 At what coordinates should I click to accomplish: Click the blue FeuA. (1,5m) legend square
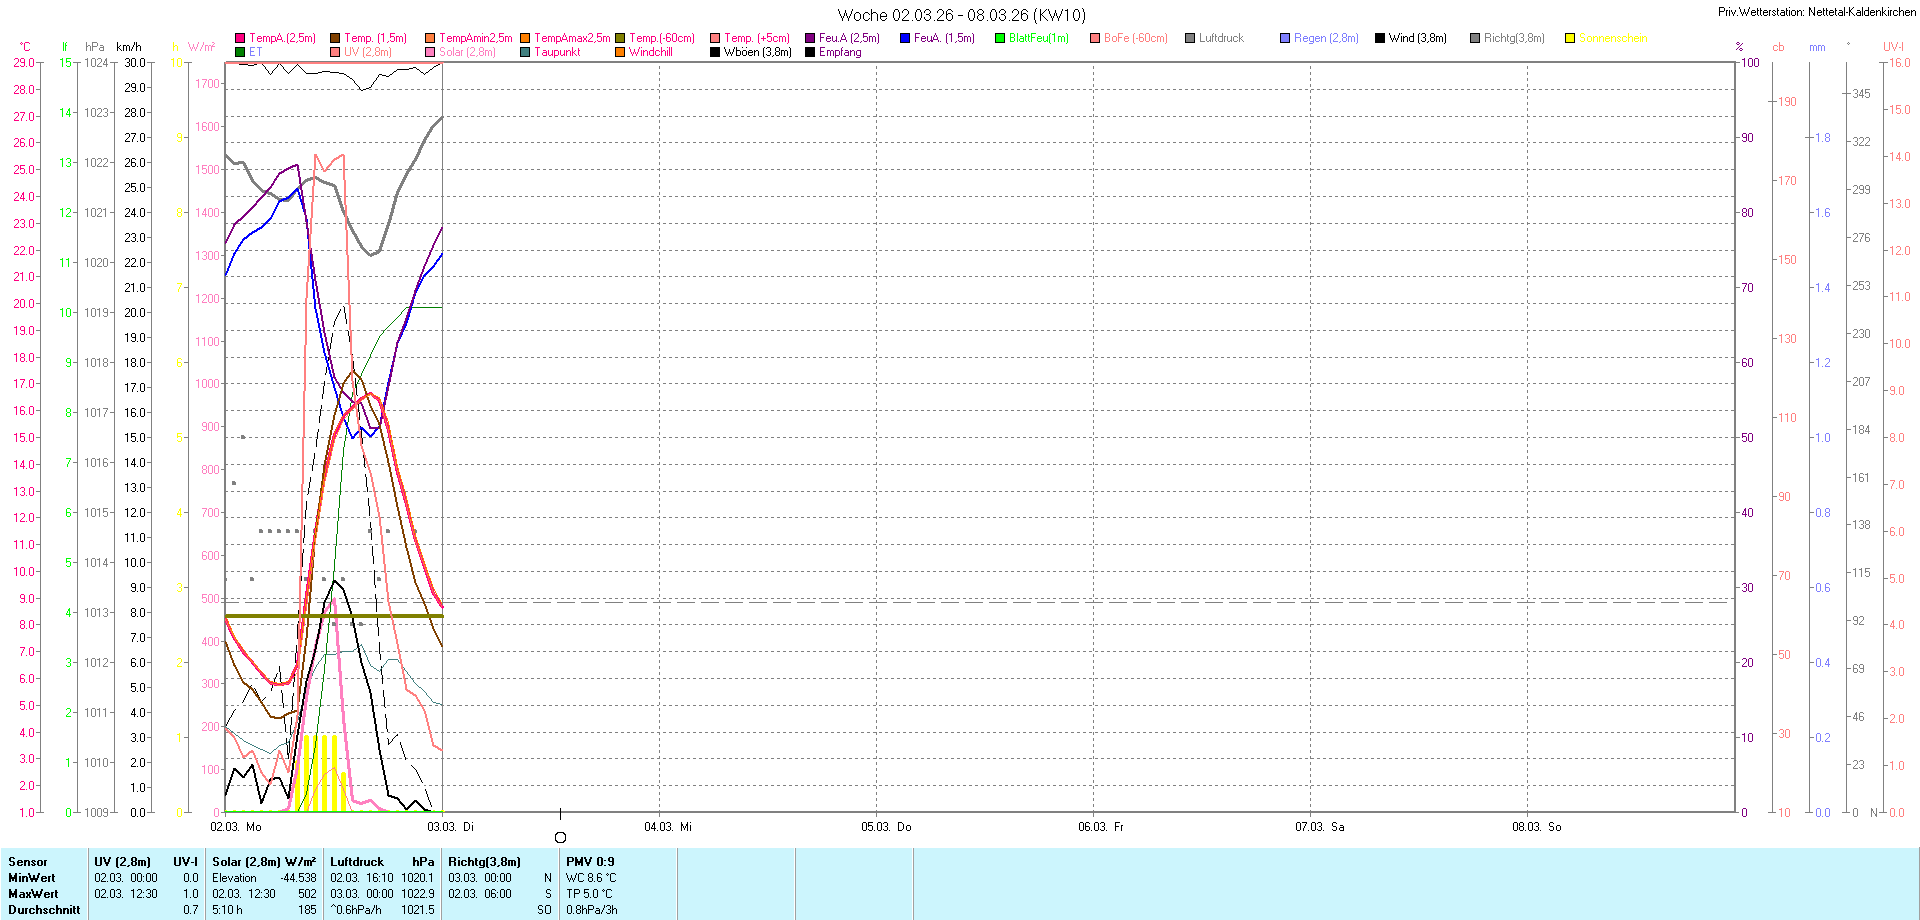(905, 38)
